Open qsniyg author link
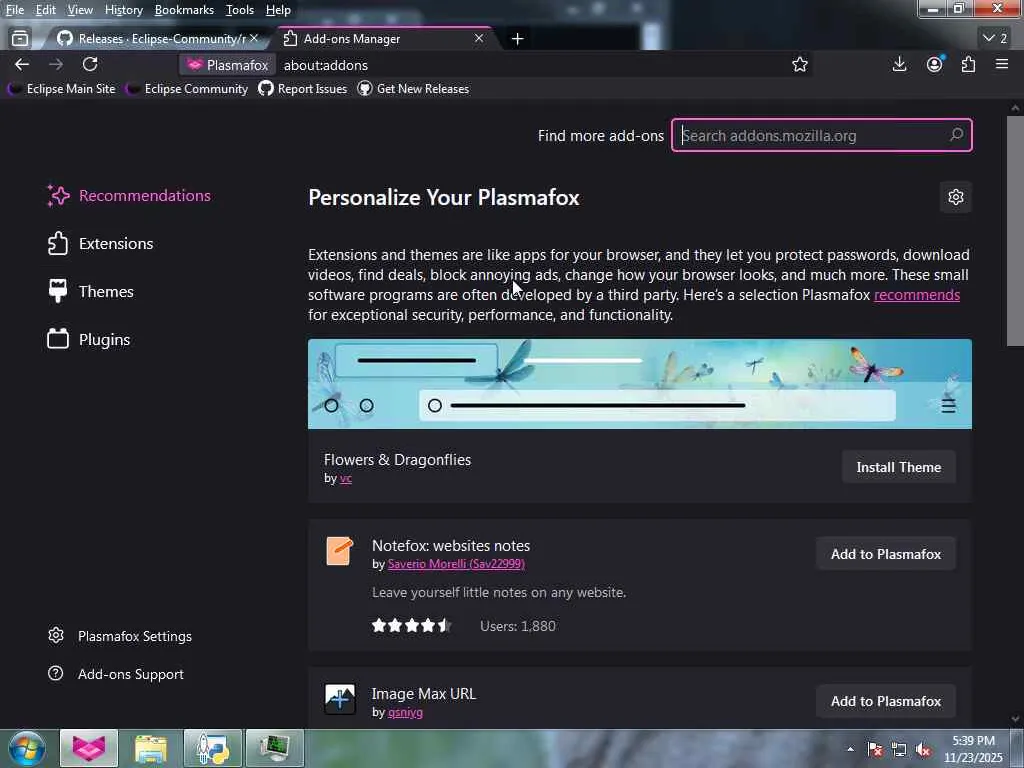 point(405,712)
